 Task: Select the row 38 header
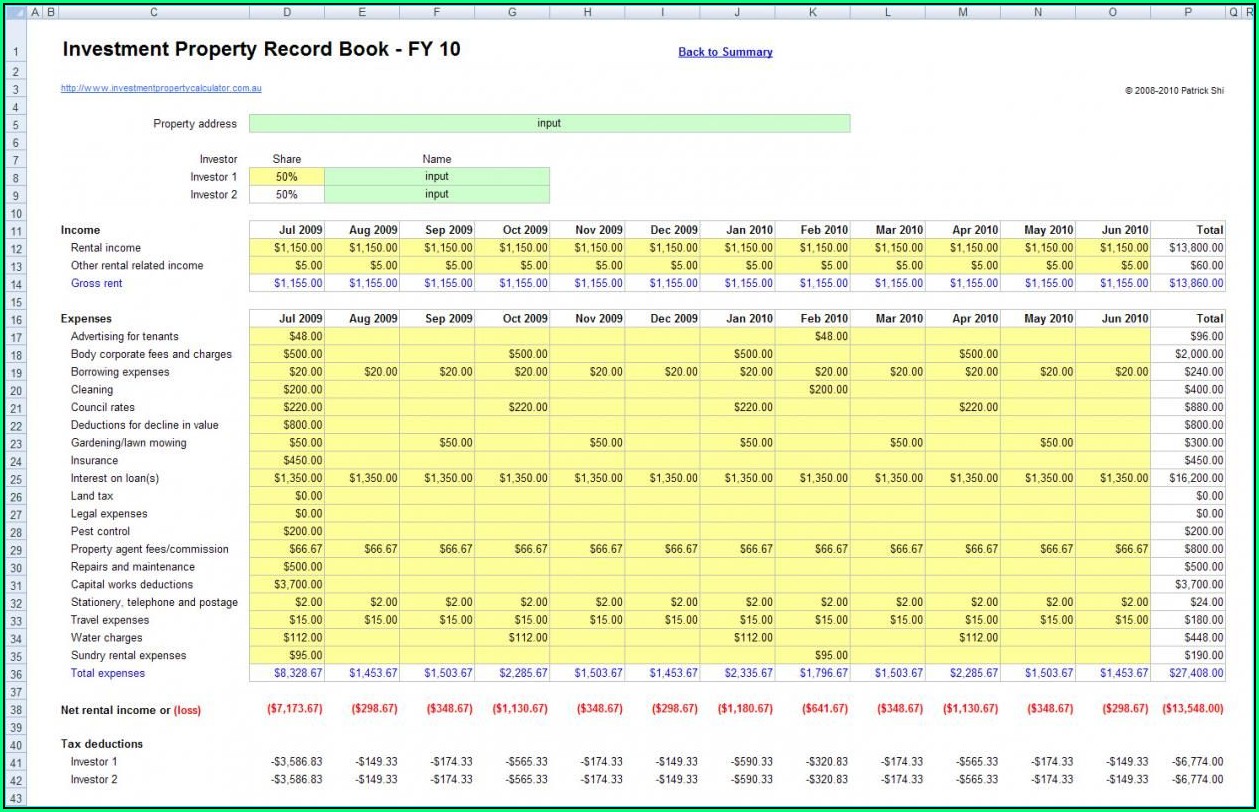16,710
